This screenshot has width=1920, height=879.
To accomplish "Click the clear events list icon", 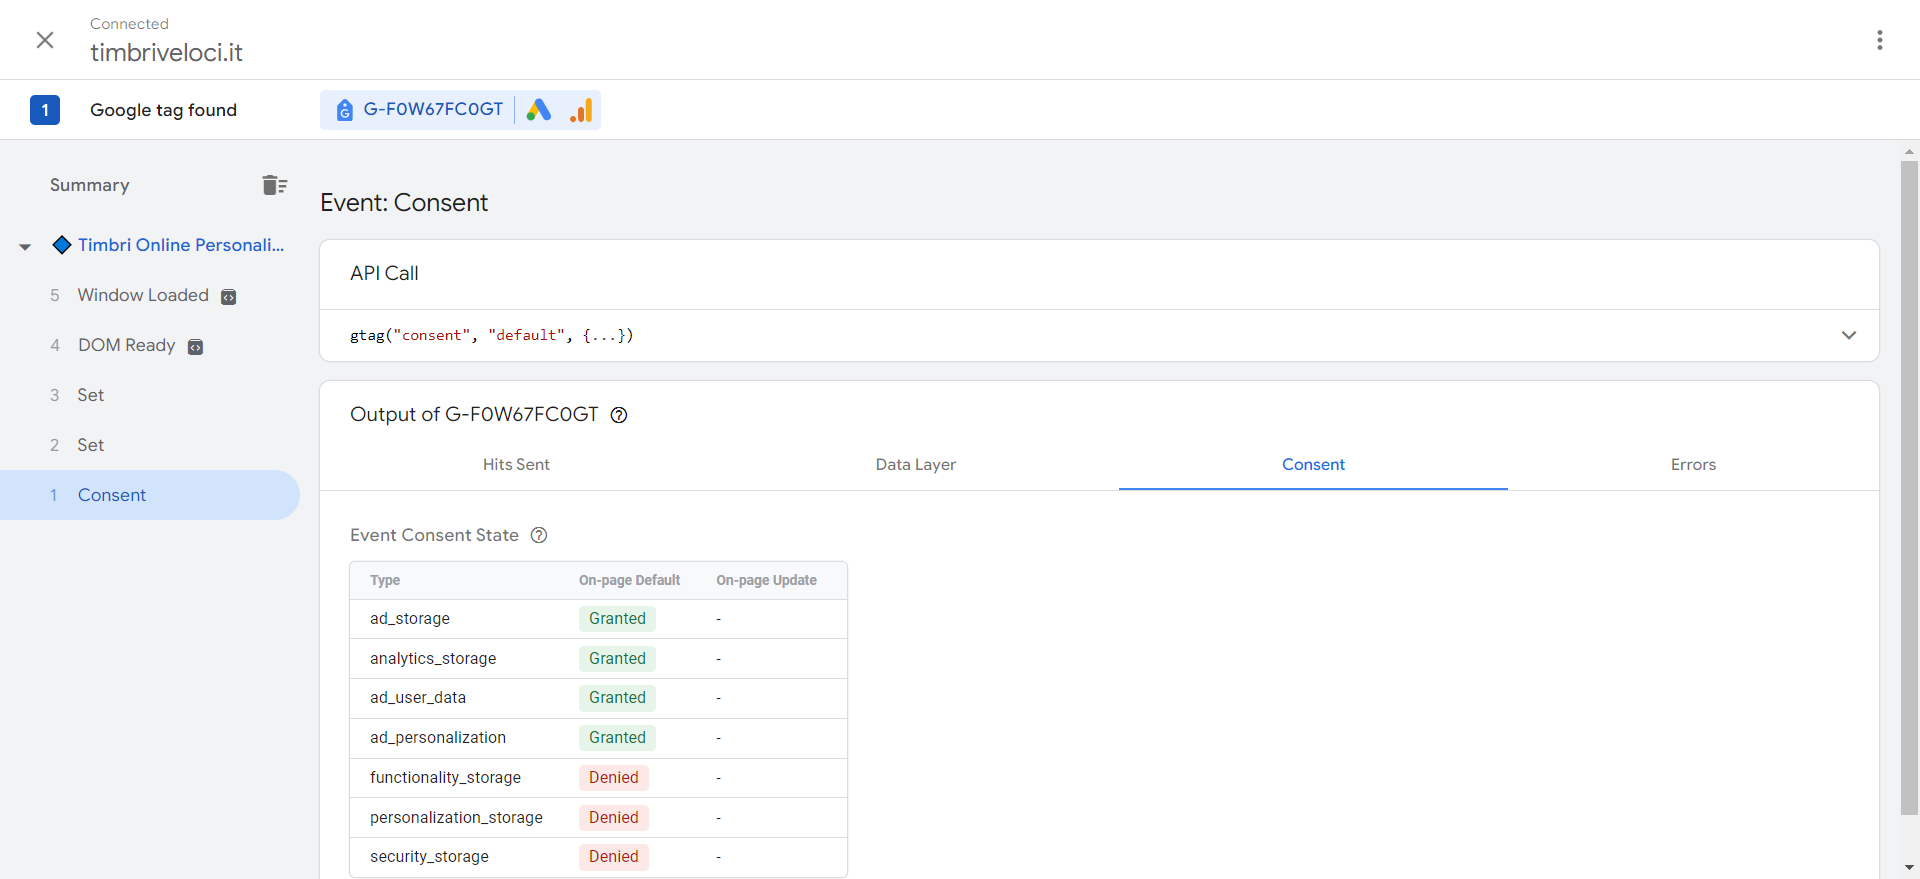I will (274, 185).
